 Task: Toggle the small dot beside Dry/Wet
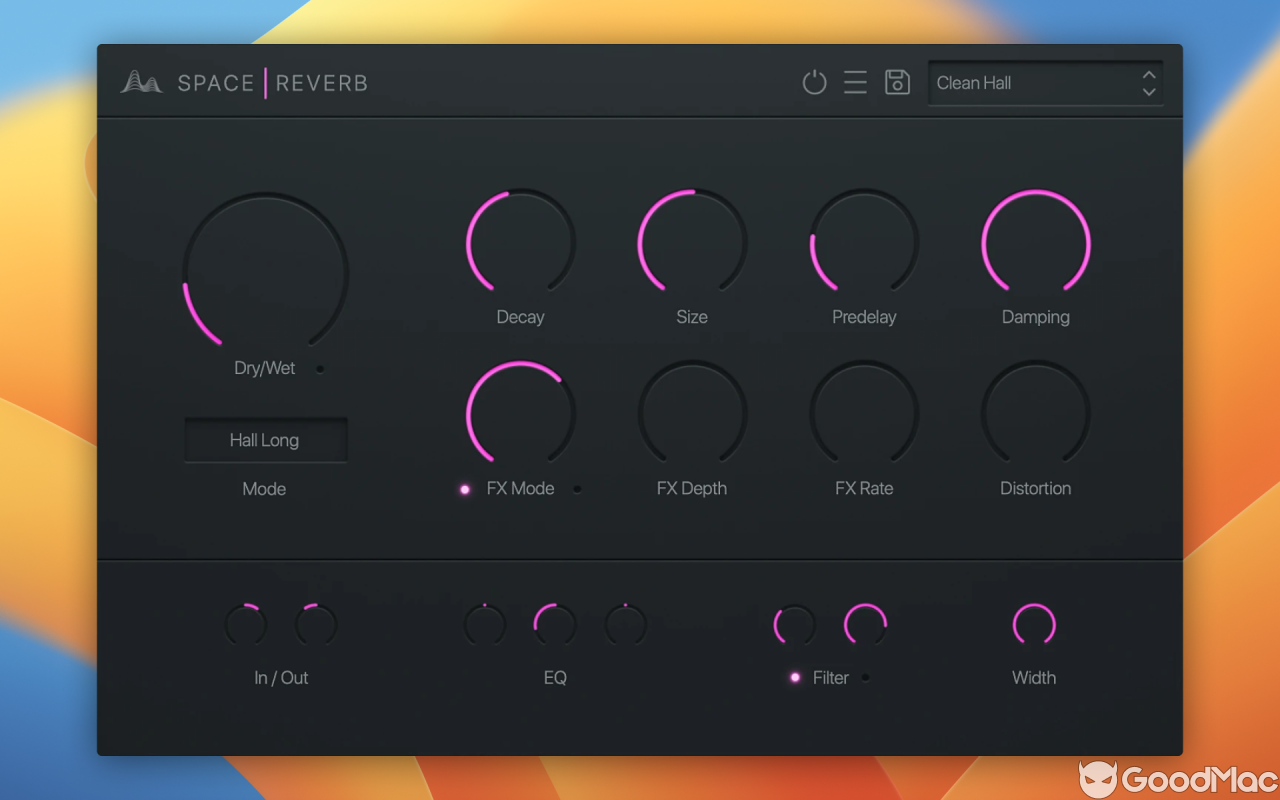[321, 368]
